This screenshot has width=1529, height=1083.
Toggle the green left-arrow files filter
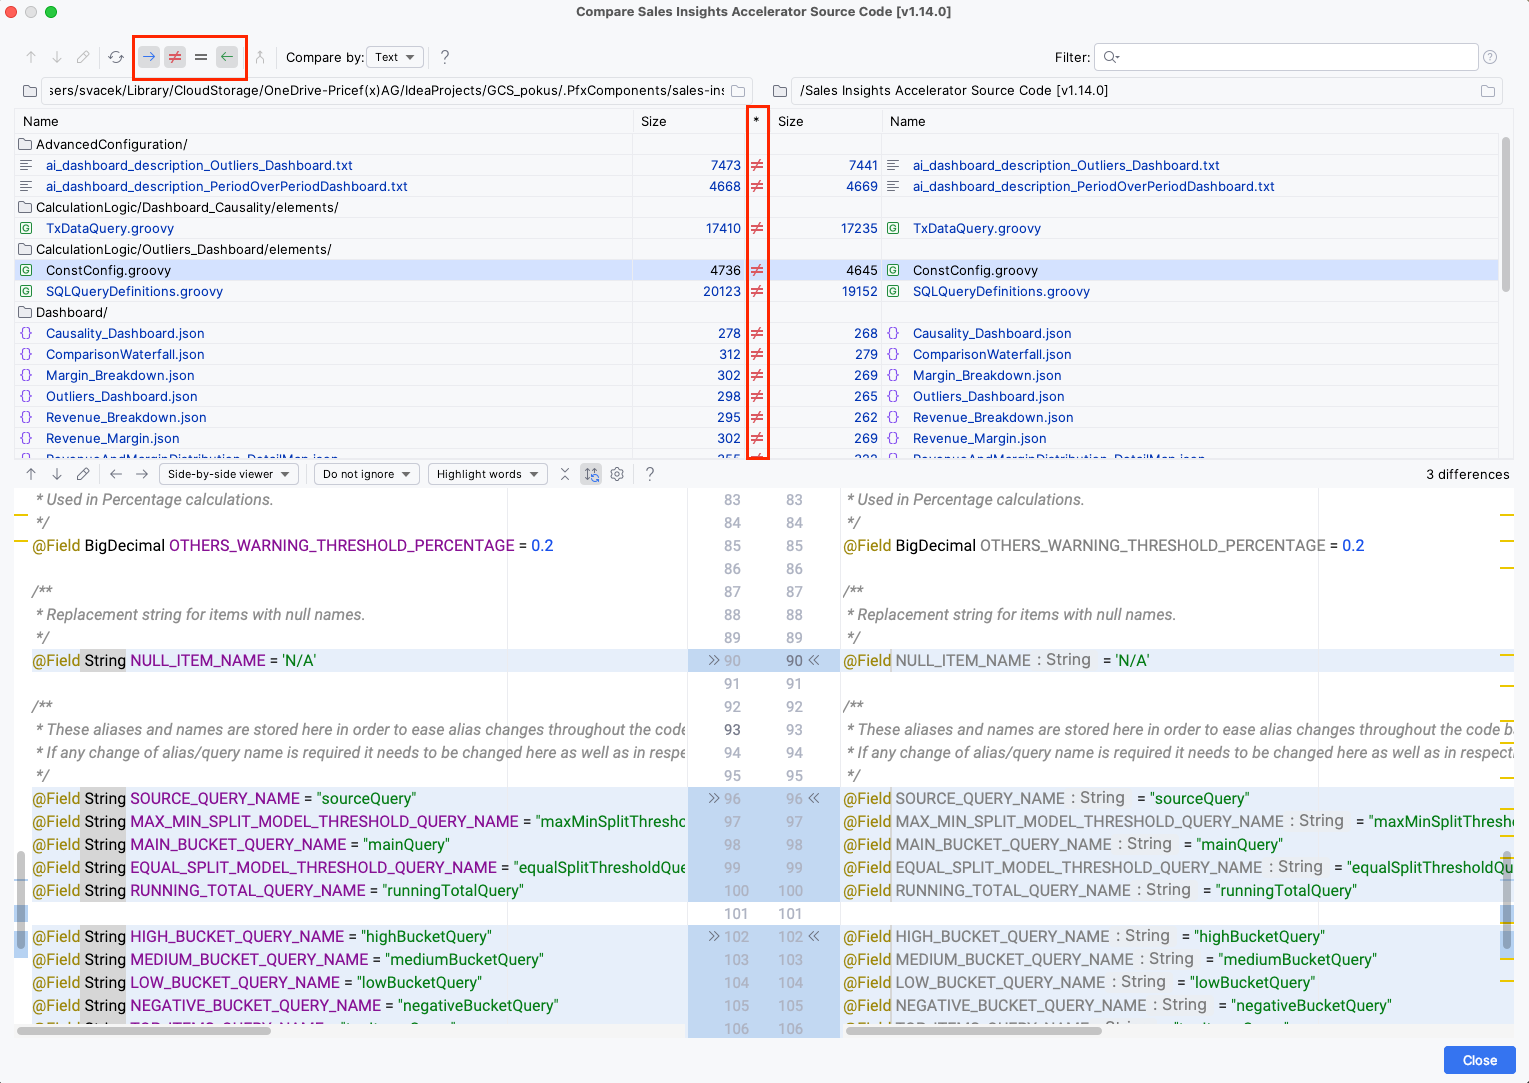pos(227,57)
